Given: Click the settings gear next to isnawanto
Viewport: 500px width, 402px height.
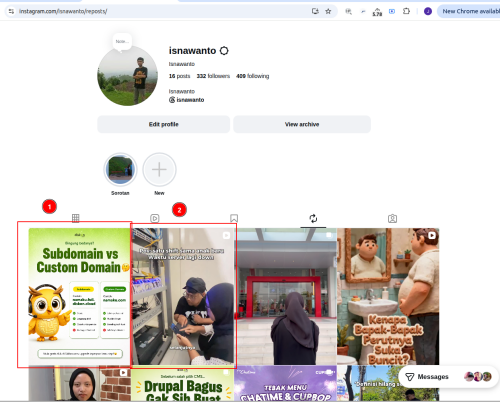Looking at the screenshot, I should [x=224, y=51].
